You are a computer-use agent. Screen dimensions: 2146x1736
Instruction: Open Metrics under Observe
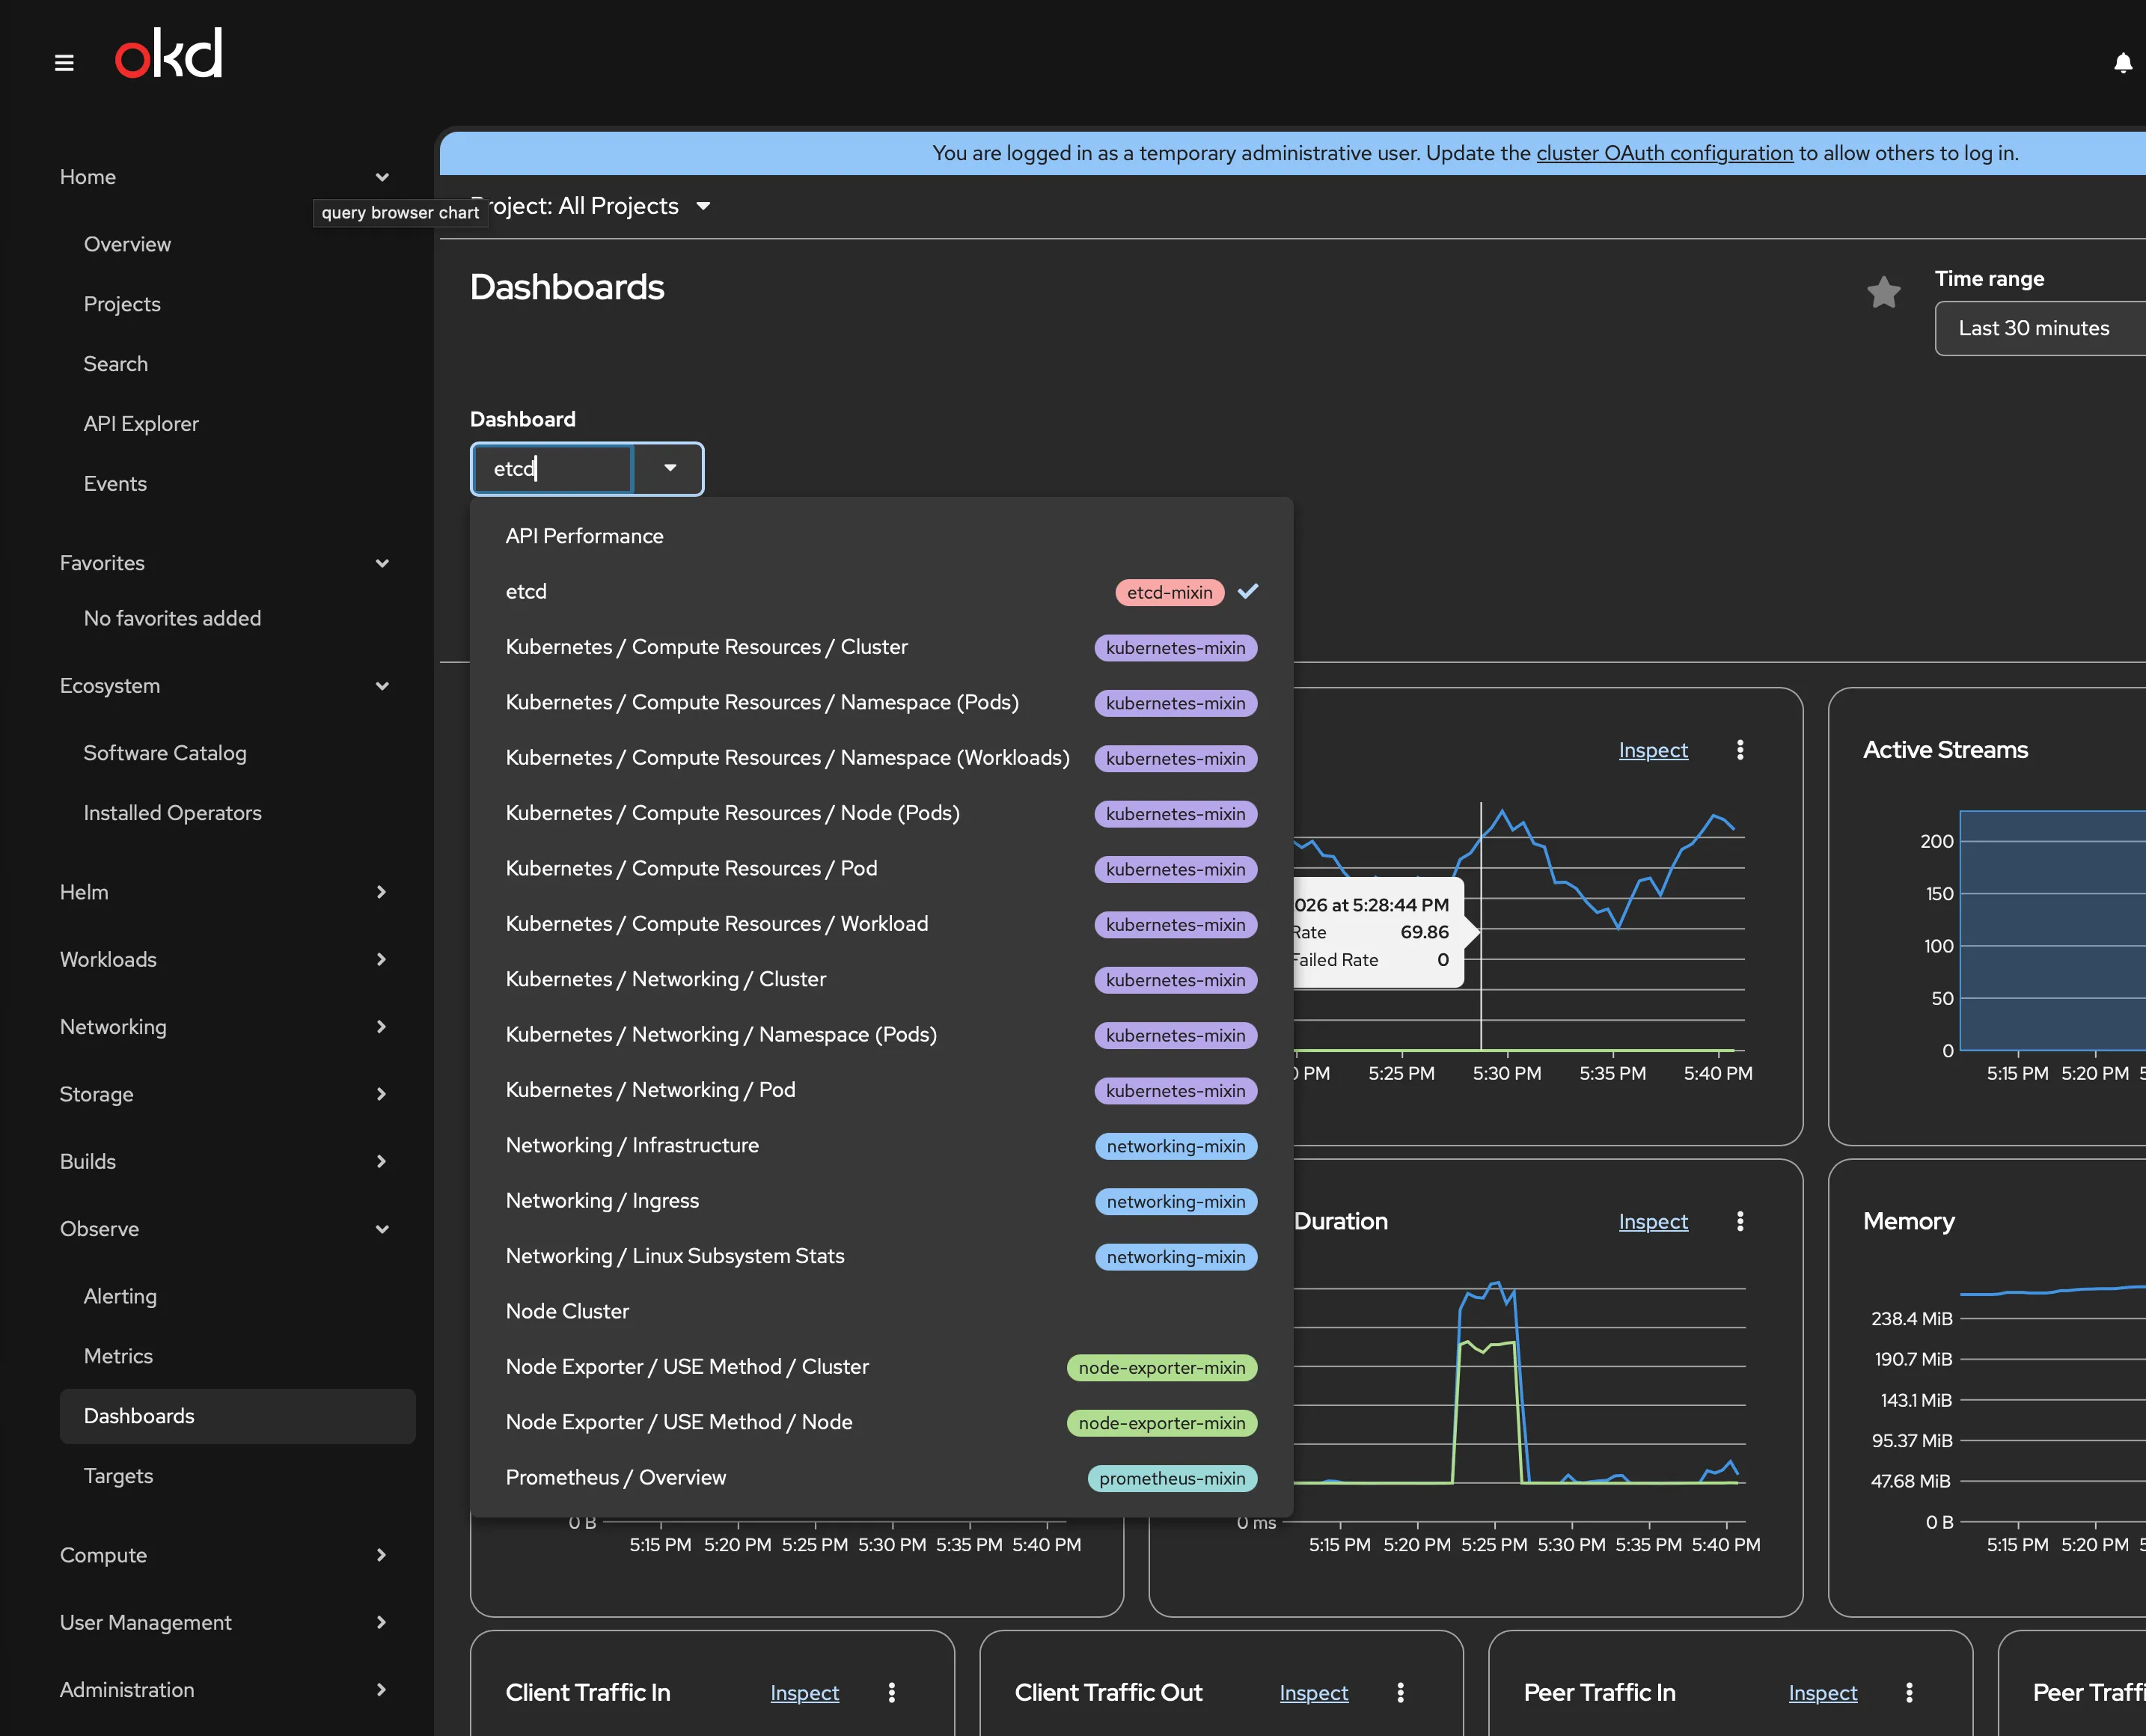tap(238, 1356)
